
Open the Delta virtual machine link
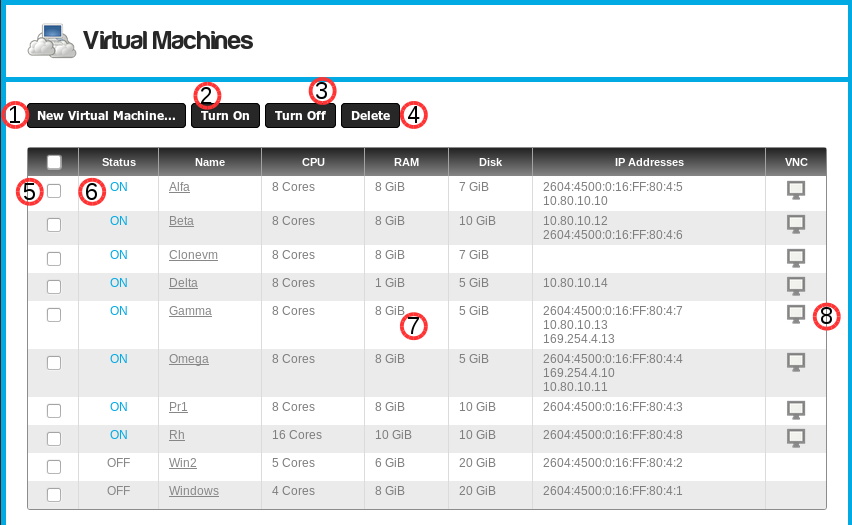(x=183, y=283)
